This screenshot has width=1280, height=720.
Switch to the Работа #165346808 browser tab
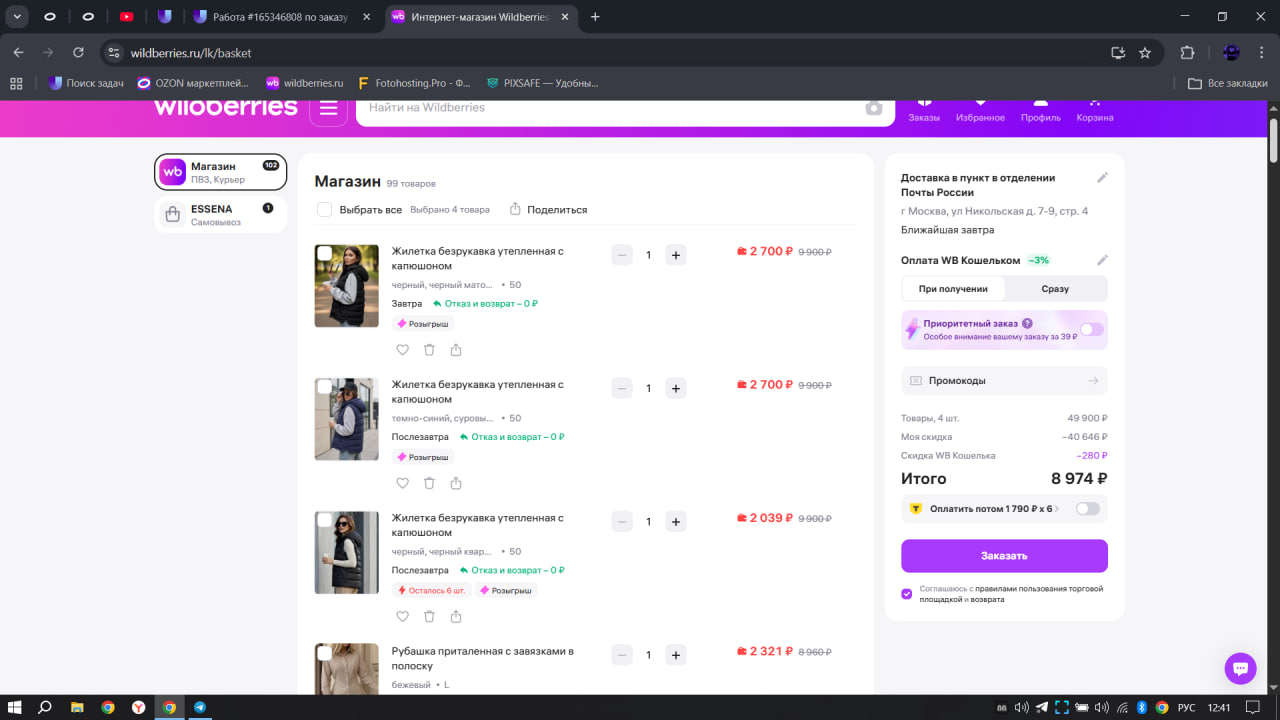point(282,17)
